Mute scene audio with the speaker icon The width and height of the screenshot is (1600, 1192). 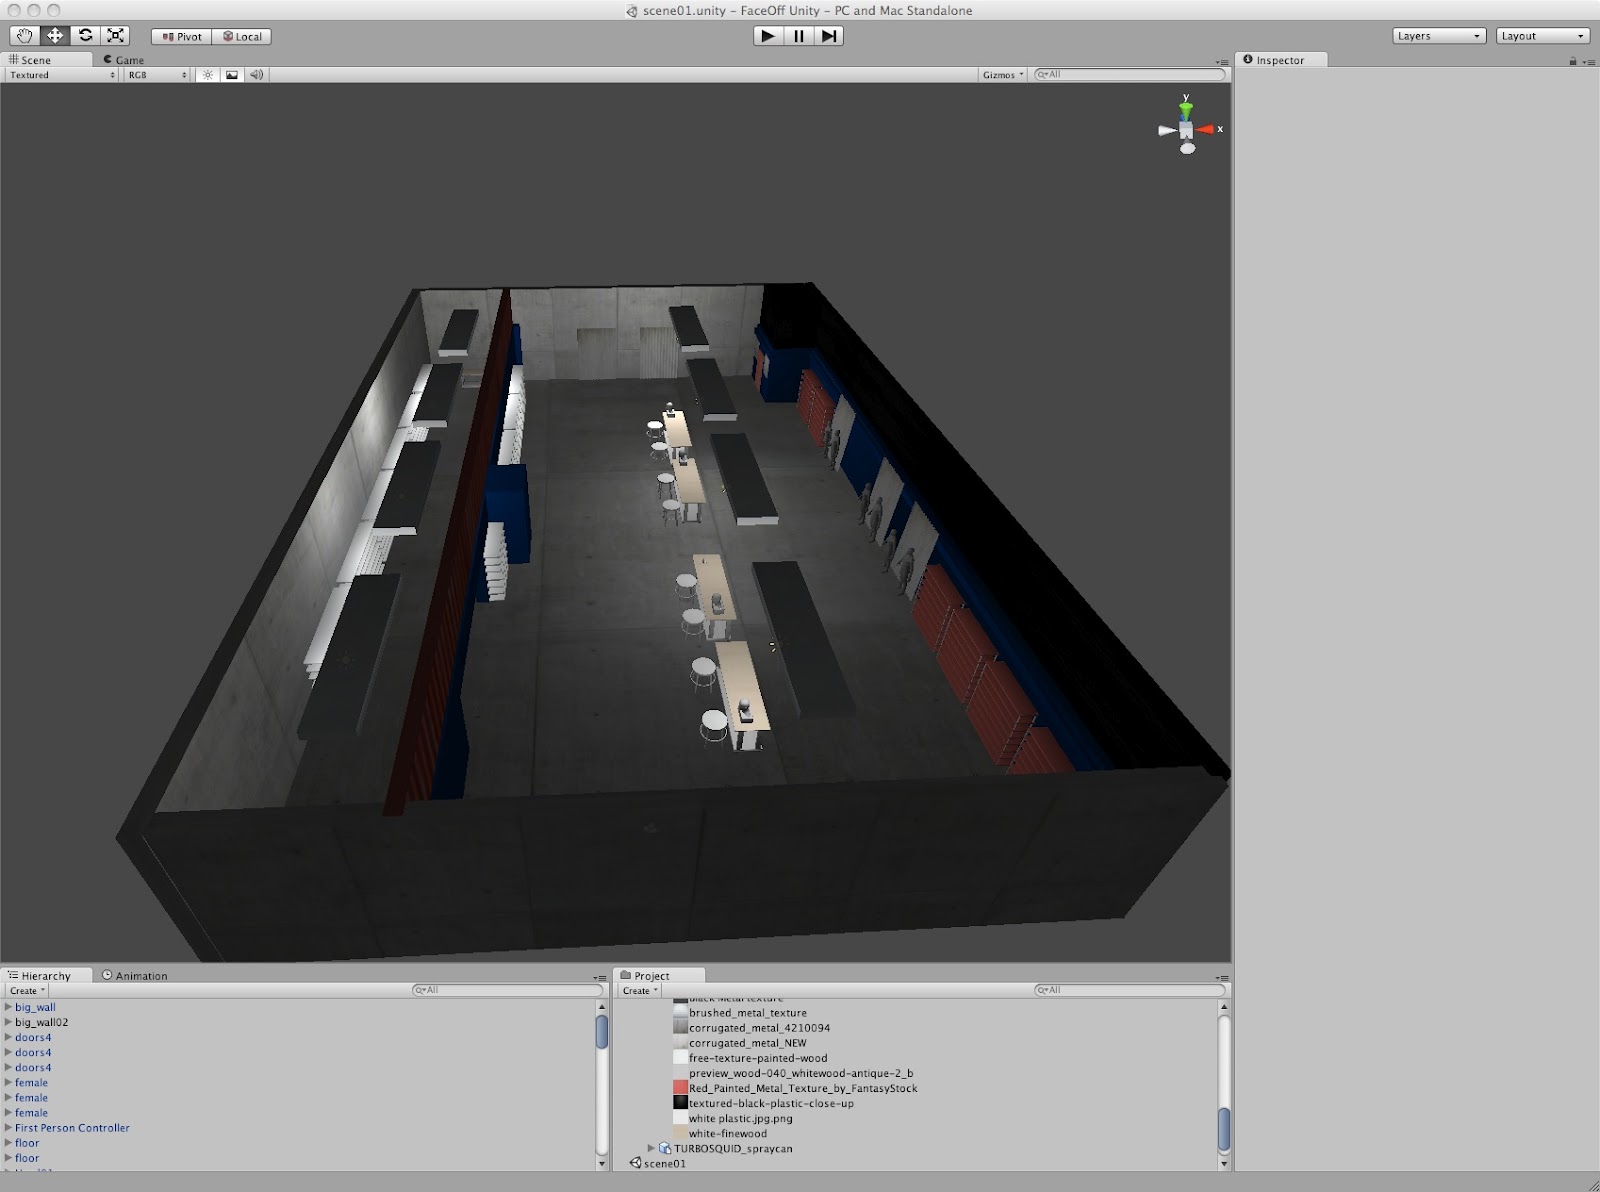[255, 74]
